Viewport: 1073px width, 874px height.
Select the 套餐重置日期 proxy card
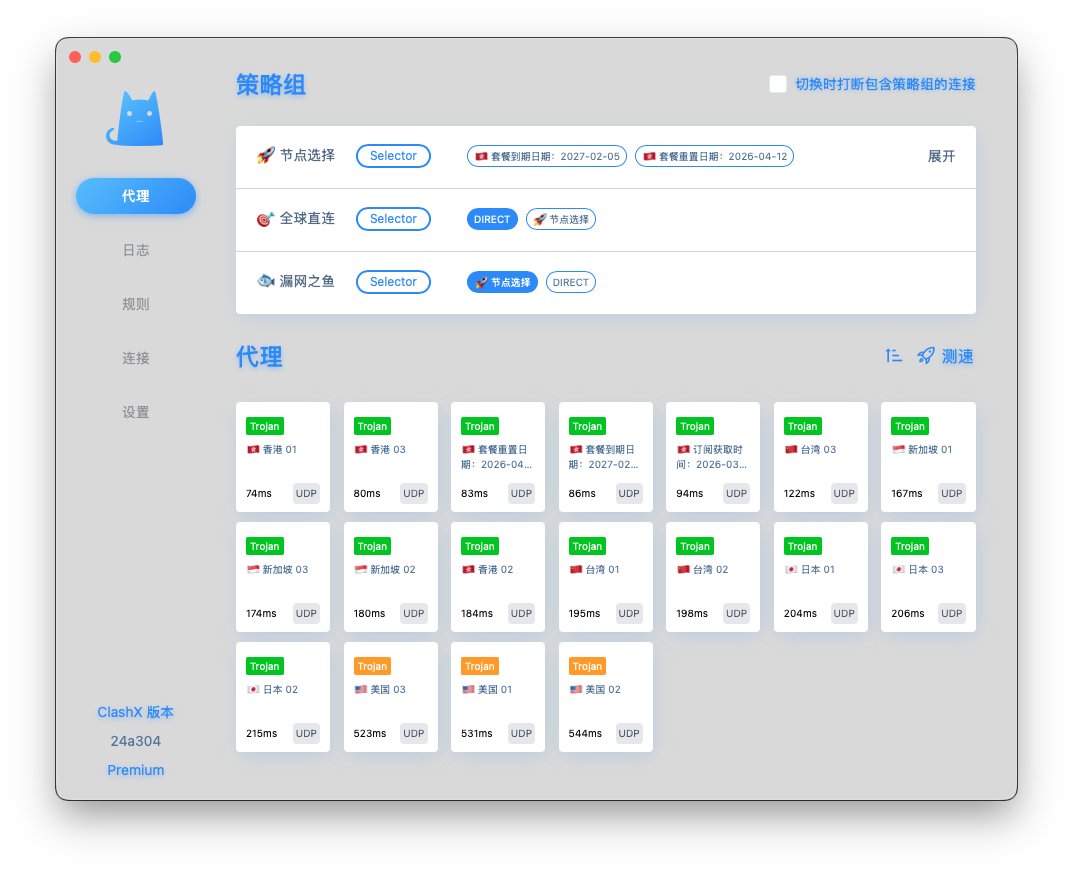498,457
